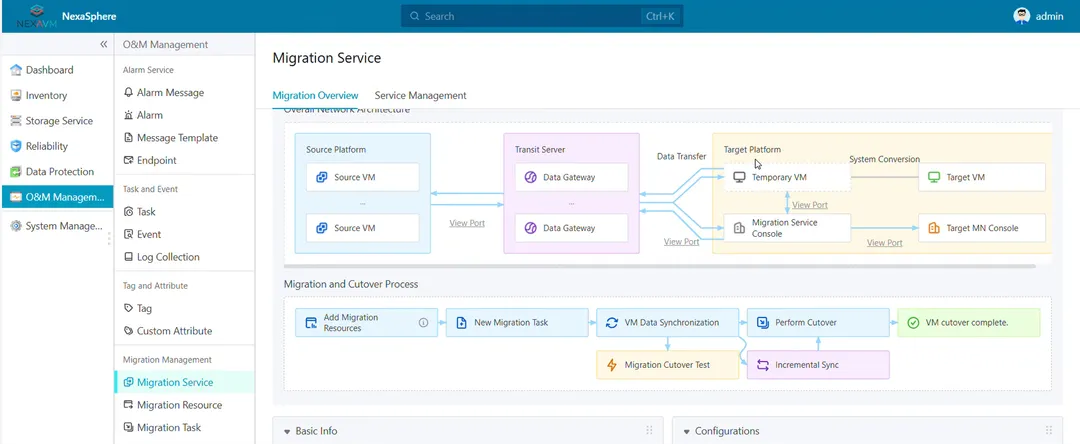The width and height of the screenshot is (1080, 444).
Task: Click the Migration Task icon
Action: click(x=128, y=427)
